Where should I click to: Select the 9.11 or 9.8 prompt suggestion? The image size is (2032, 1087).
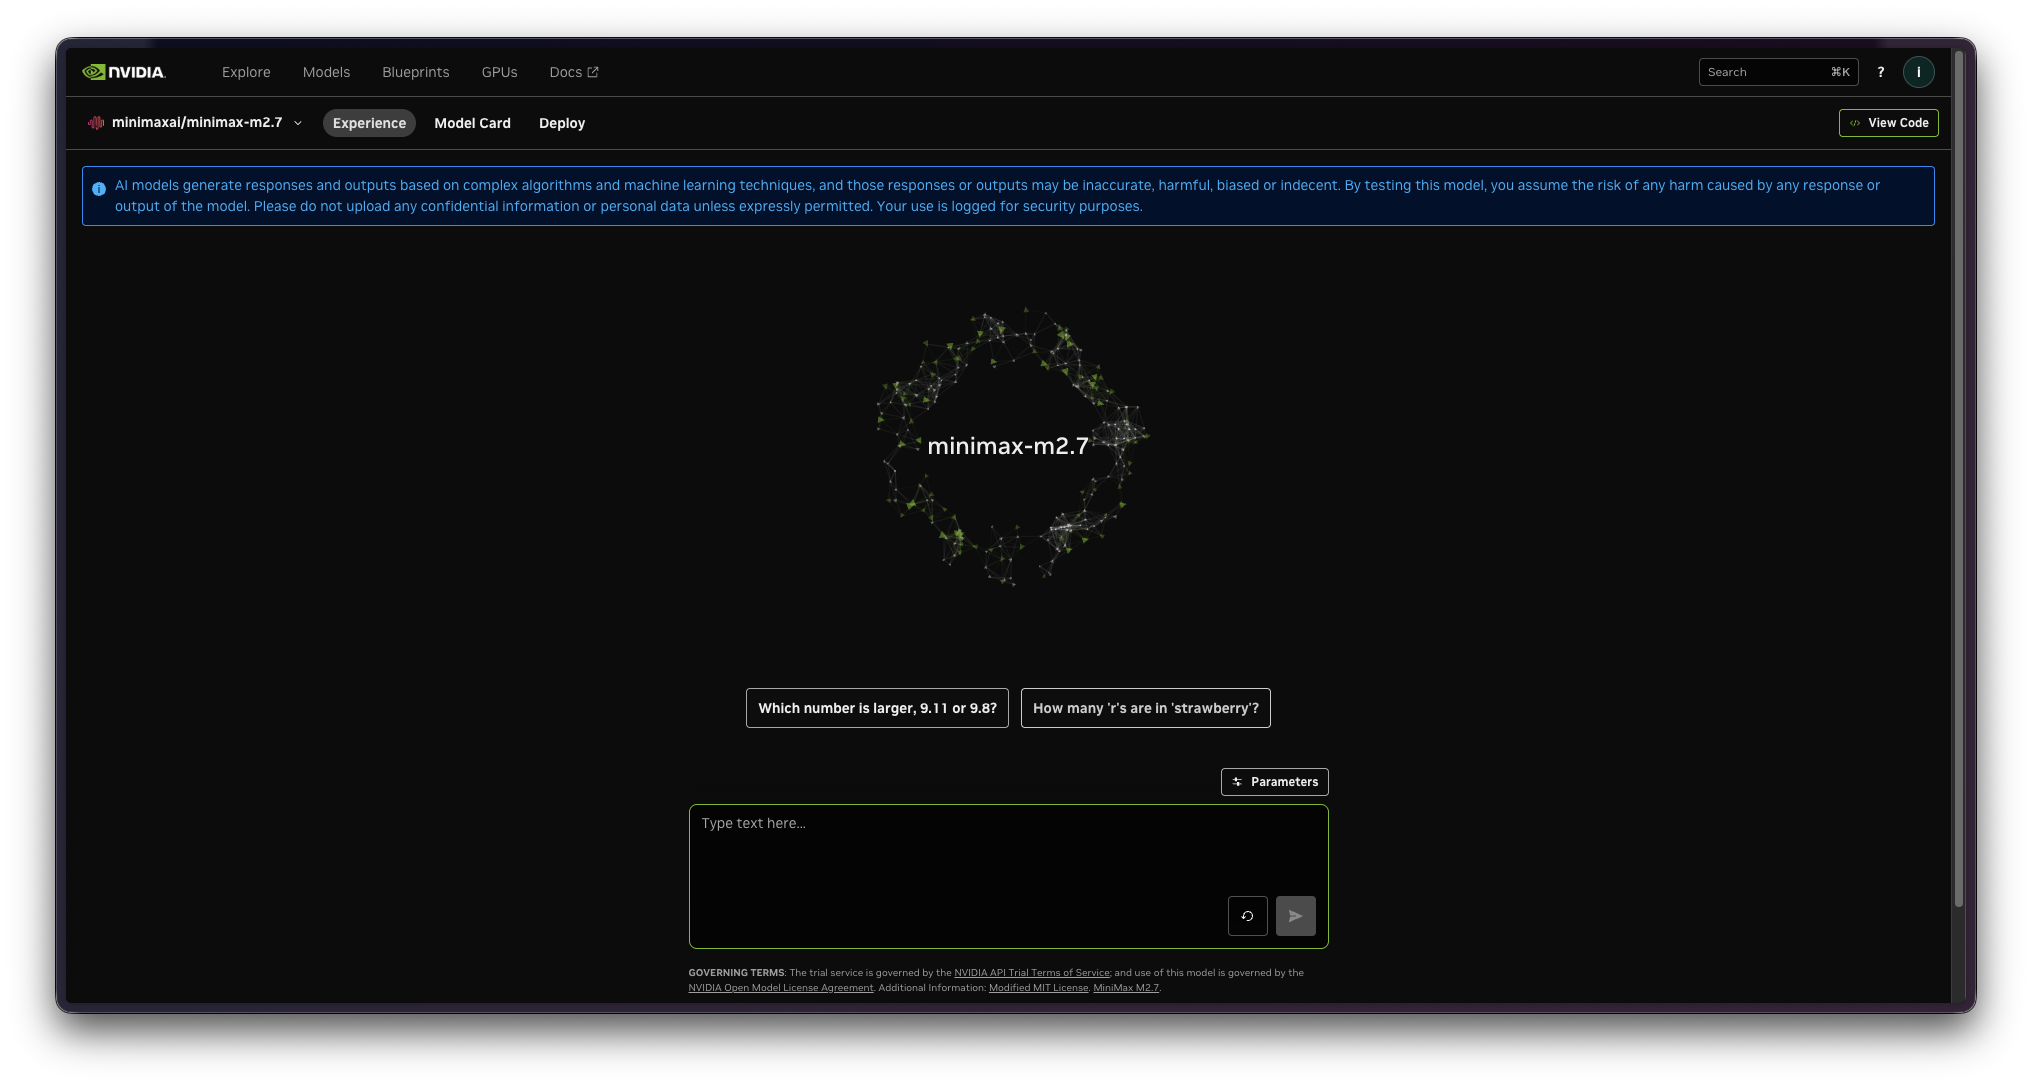click(877, 708)
